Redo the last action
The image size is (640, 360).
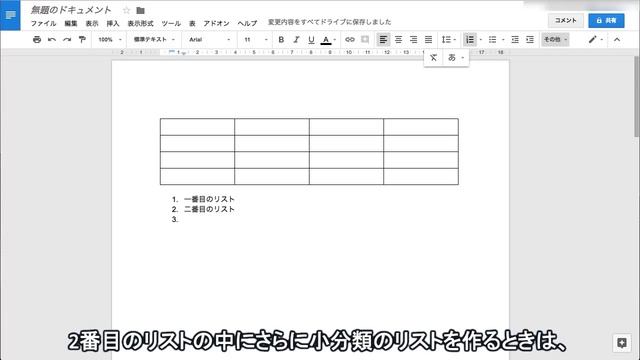coord(67,40)
